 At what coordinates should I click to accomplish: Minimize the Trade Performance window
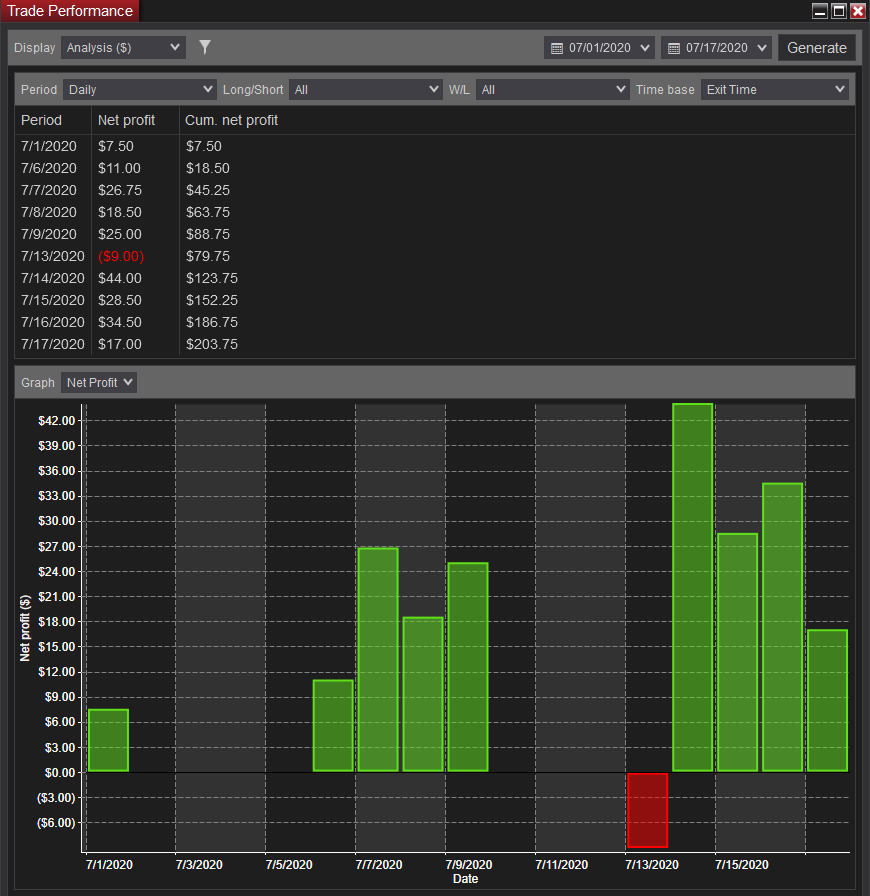point(820,11)
